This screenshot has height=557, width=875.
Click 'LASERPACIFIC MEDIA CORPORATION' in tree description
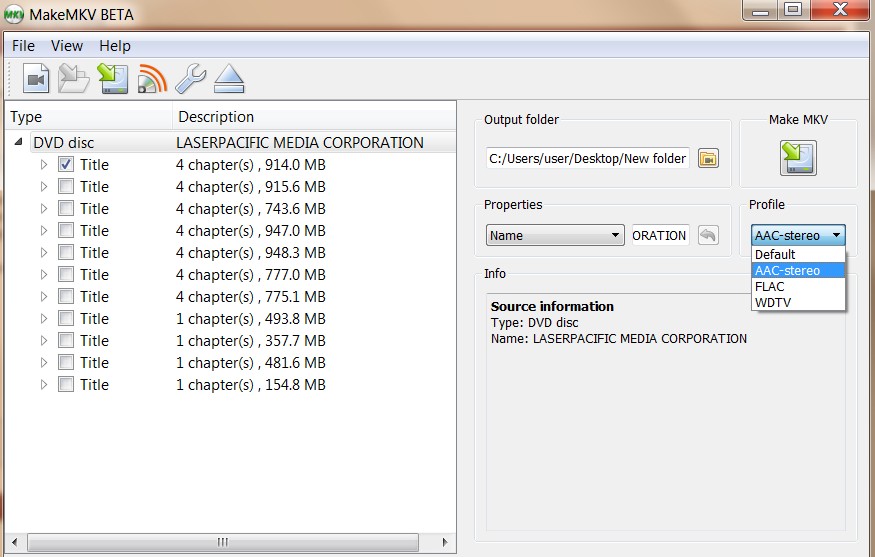pyautogui.click(x=300, y=142)
